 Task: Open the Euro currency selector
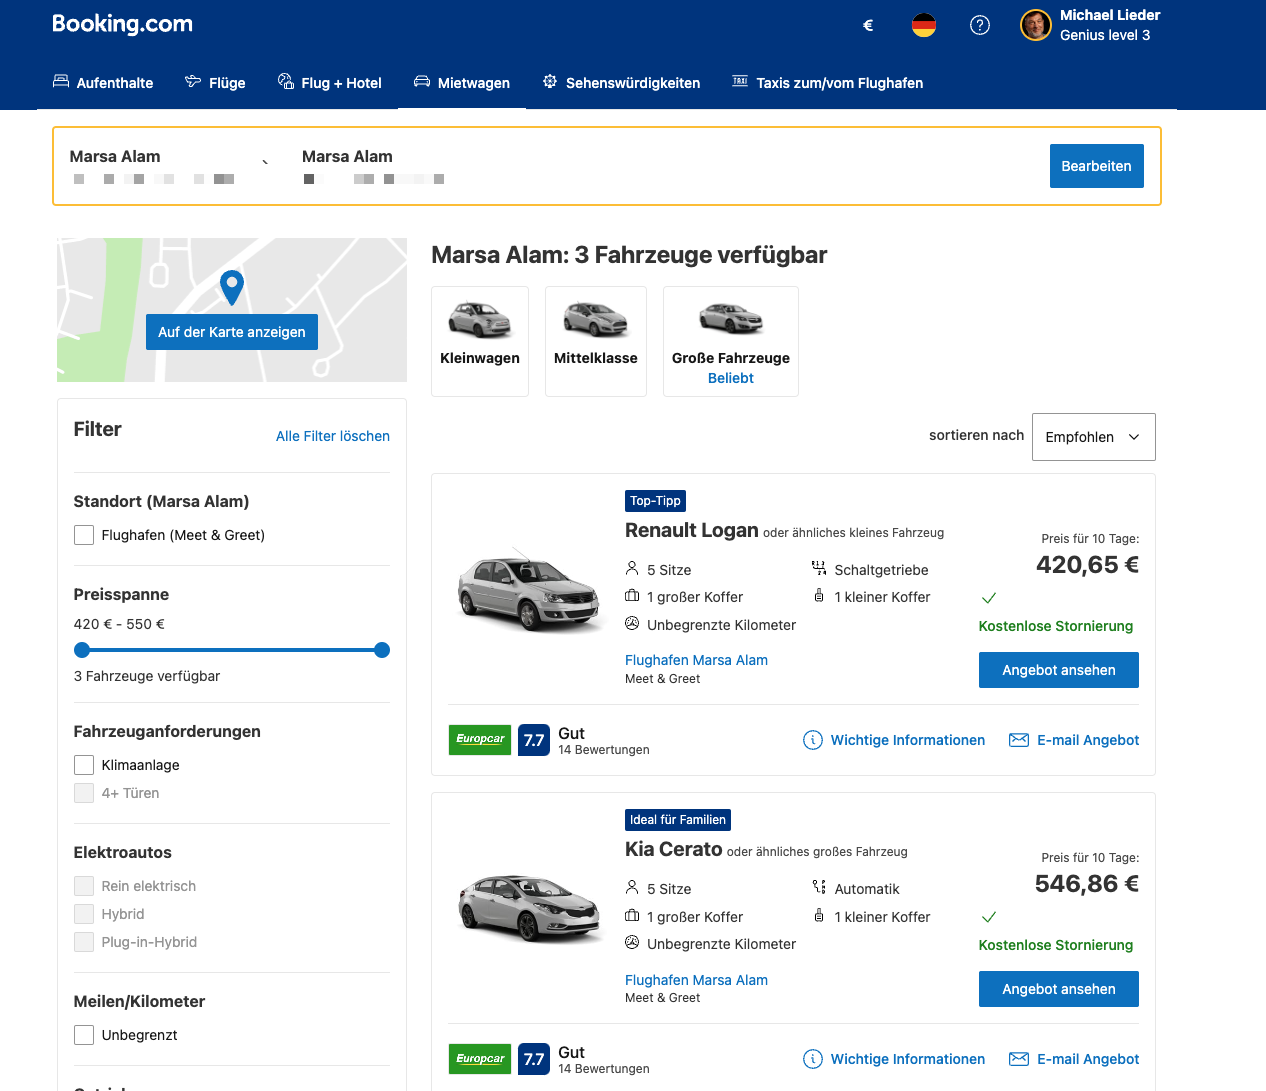(x=868, y=25)
